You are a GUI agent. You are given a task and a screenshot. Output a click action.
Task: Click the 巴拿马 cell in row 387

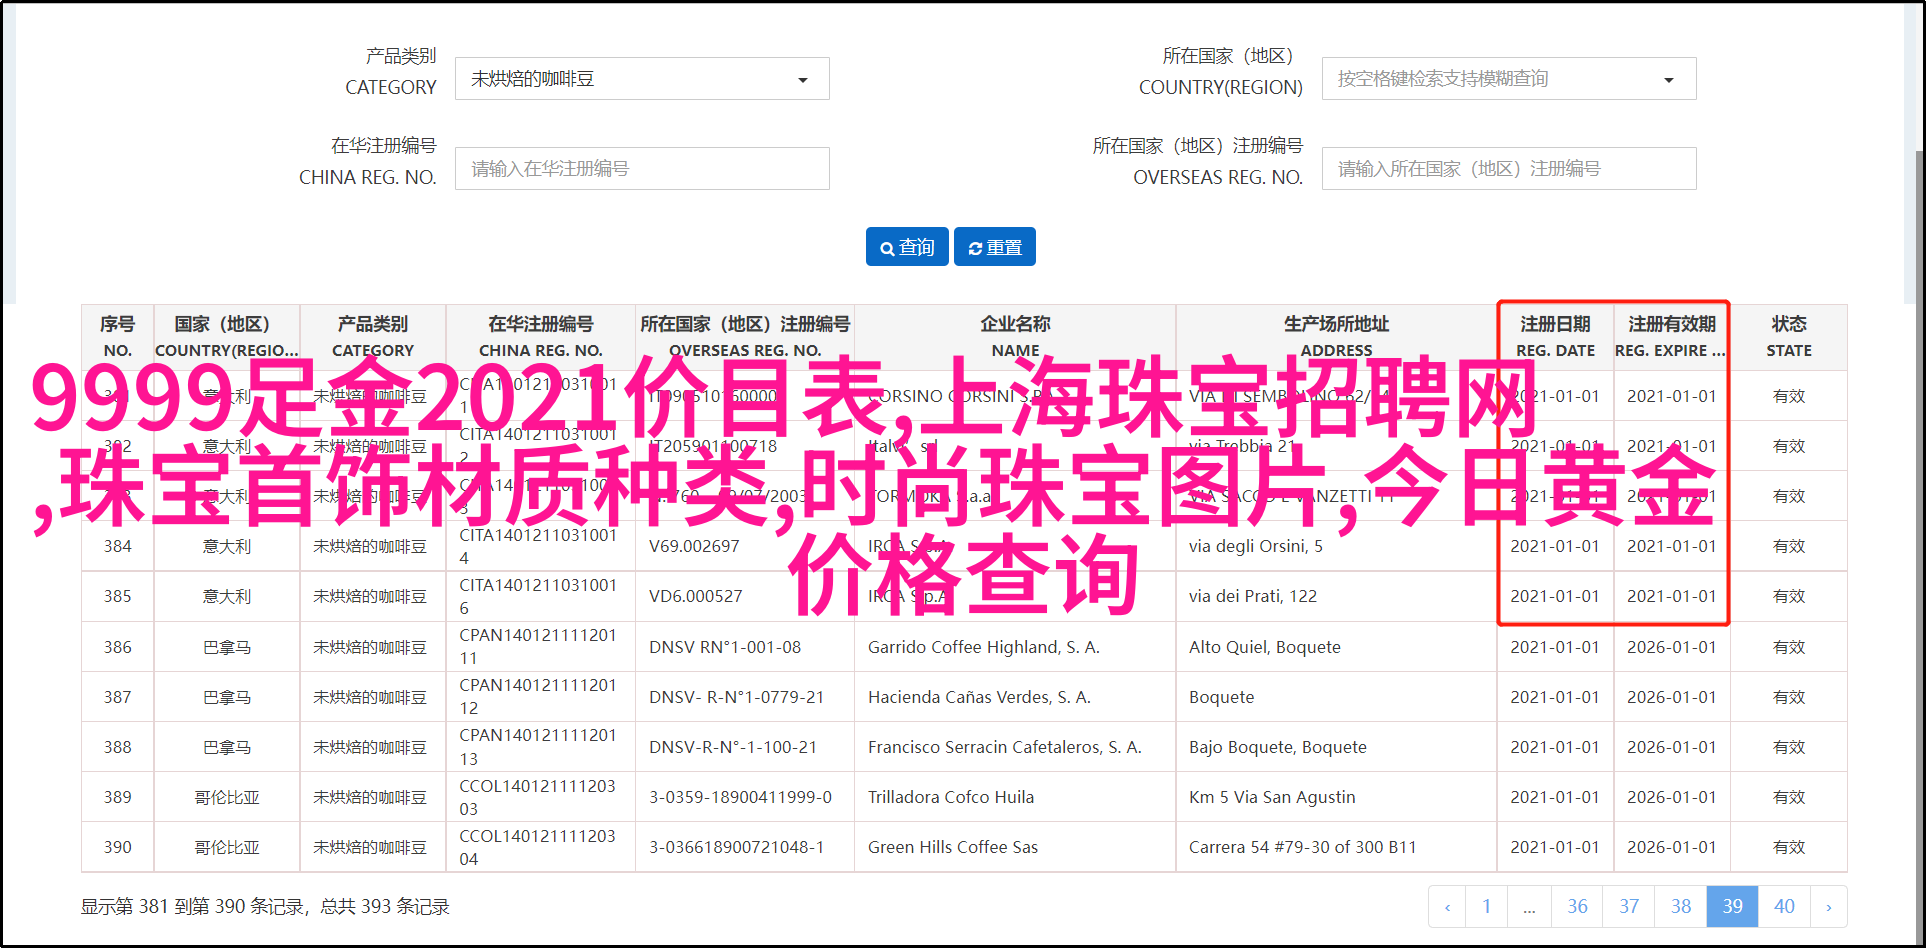click(226, 697)
